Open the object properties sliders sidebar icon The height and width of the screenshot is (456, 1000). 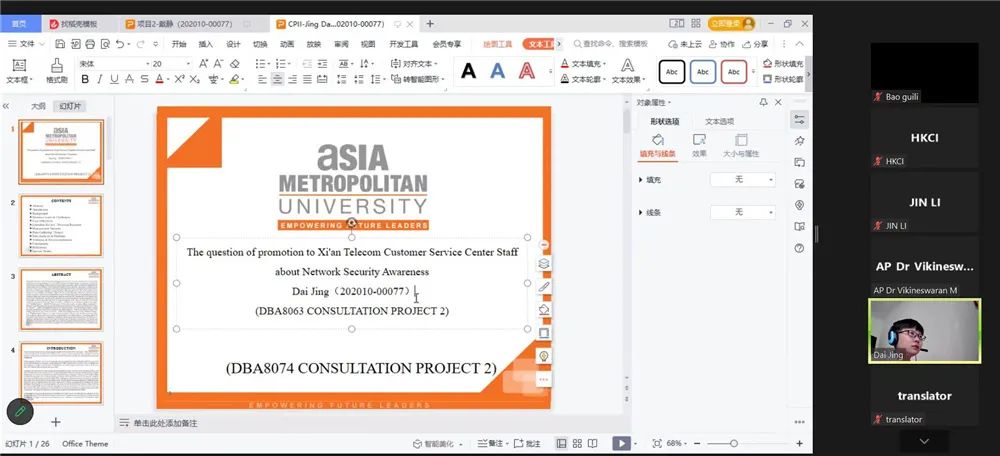tap(799, 119)
